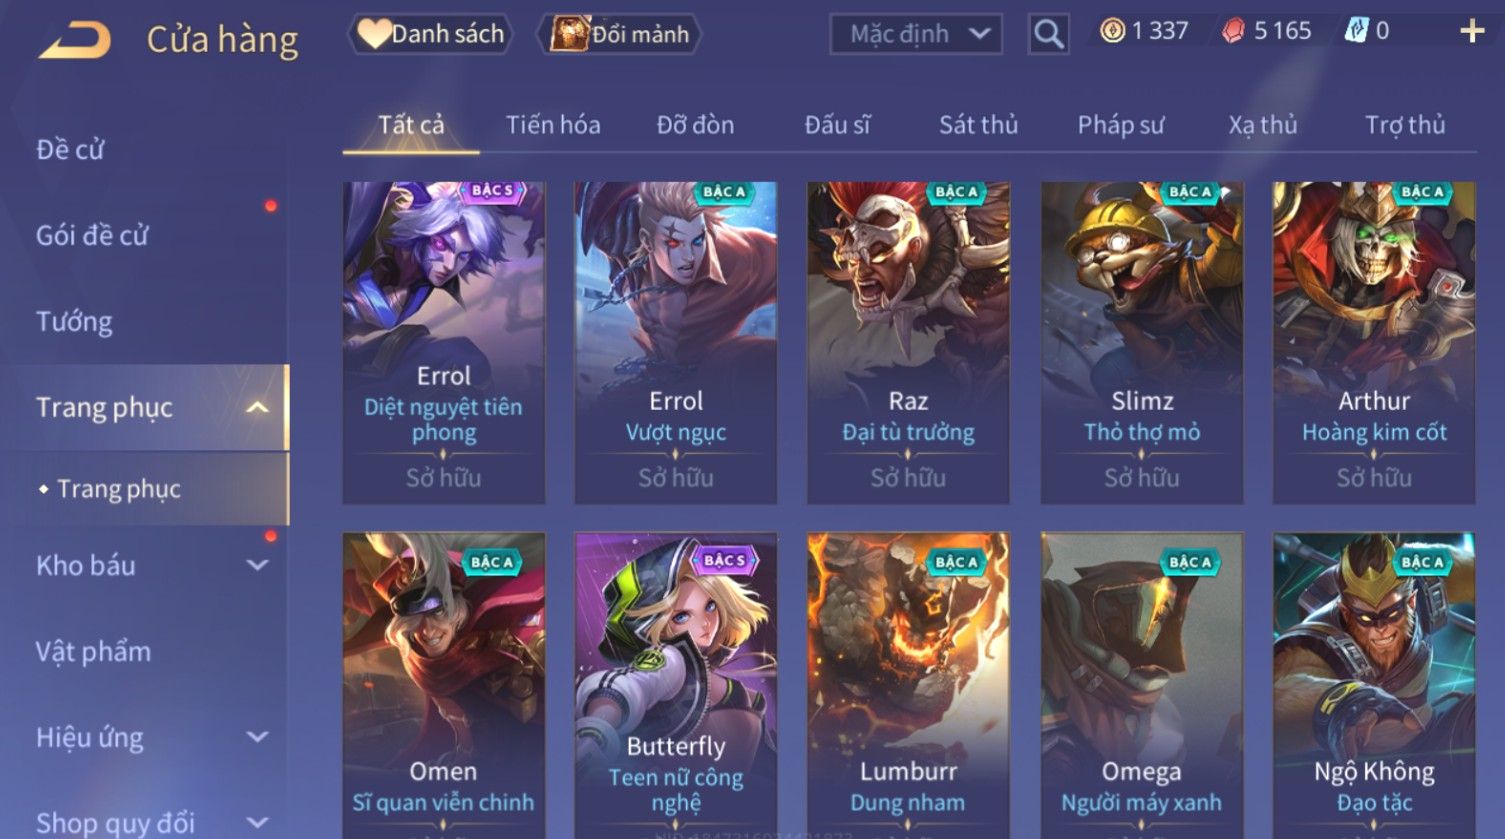Switch to the Pháp sư tab
Image resolution: width=1505 pixels, height=839 pixels.
[1120, 125]
